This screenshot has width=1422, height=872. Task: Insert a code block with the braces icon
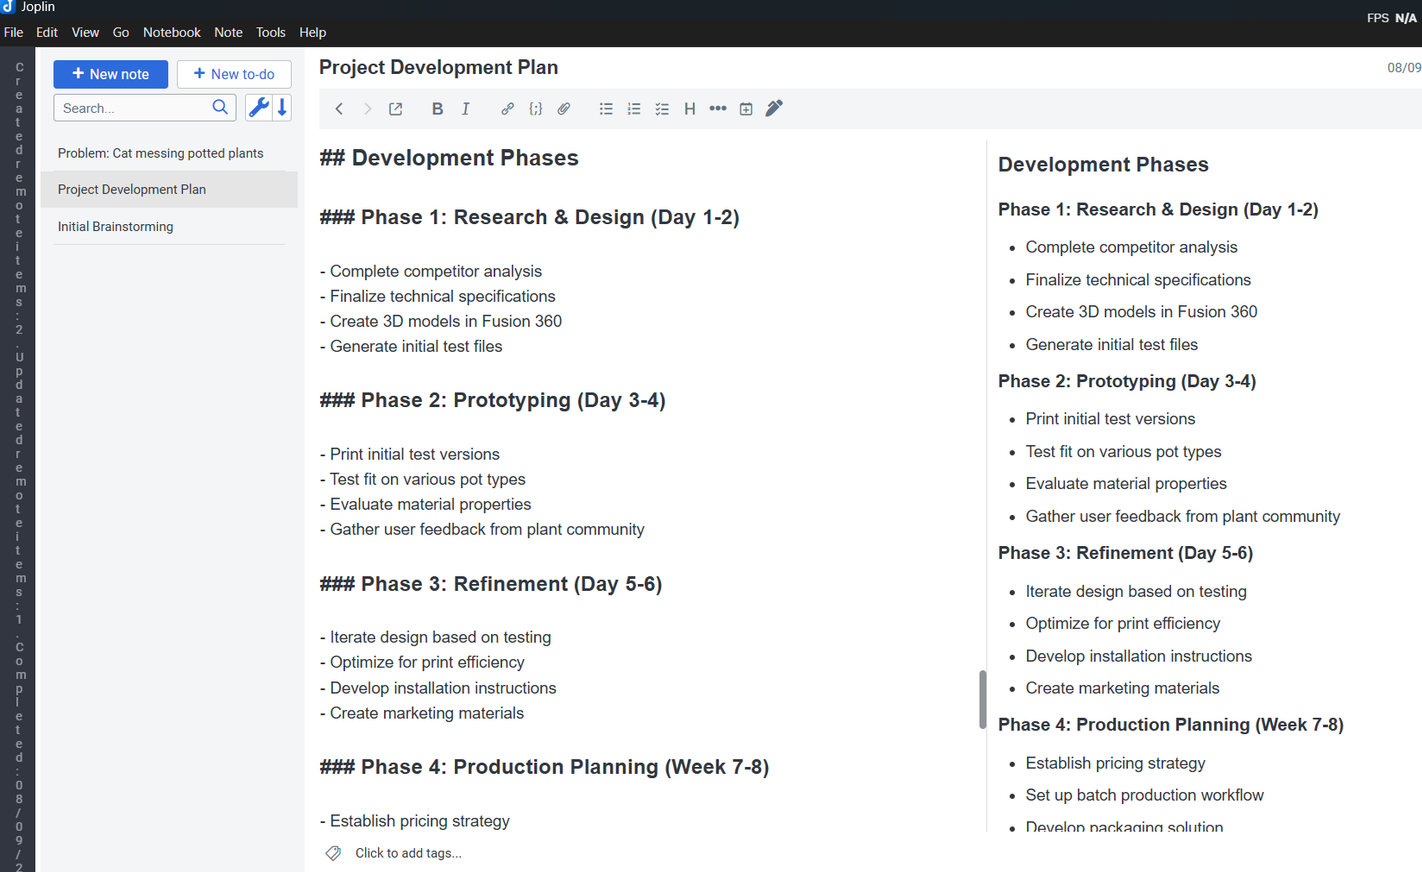(x=536, y=109)
